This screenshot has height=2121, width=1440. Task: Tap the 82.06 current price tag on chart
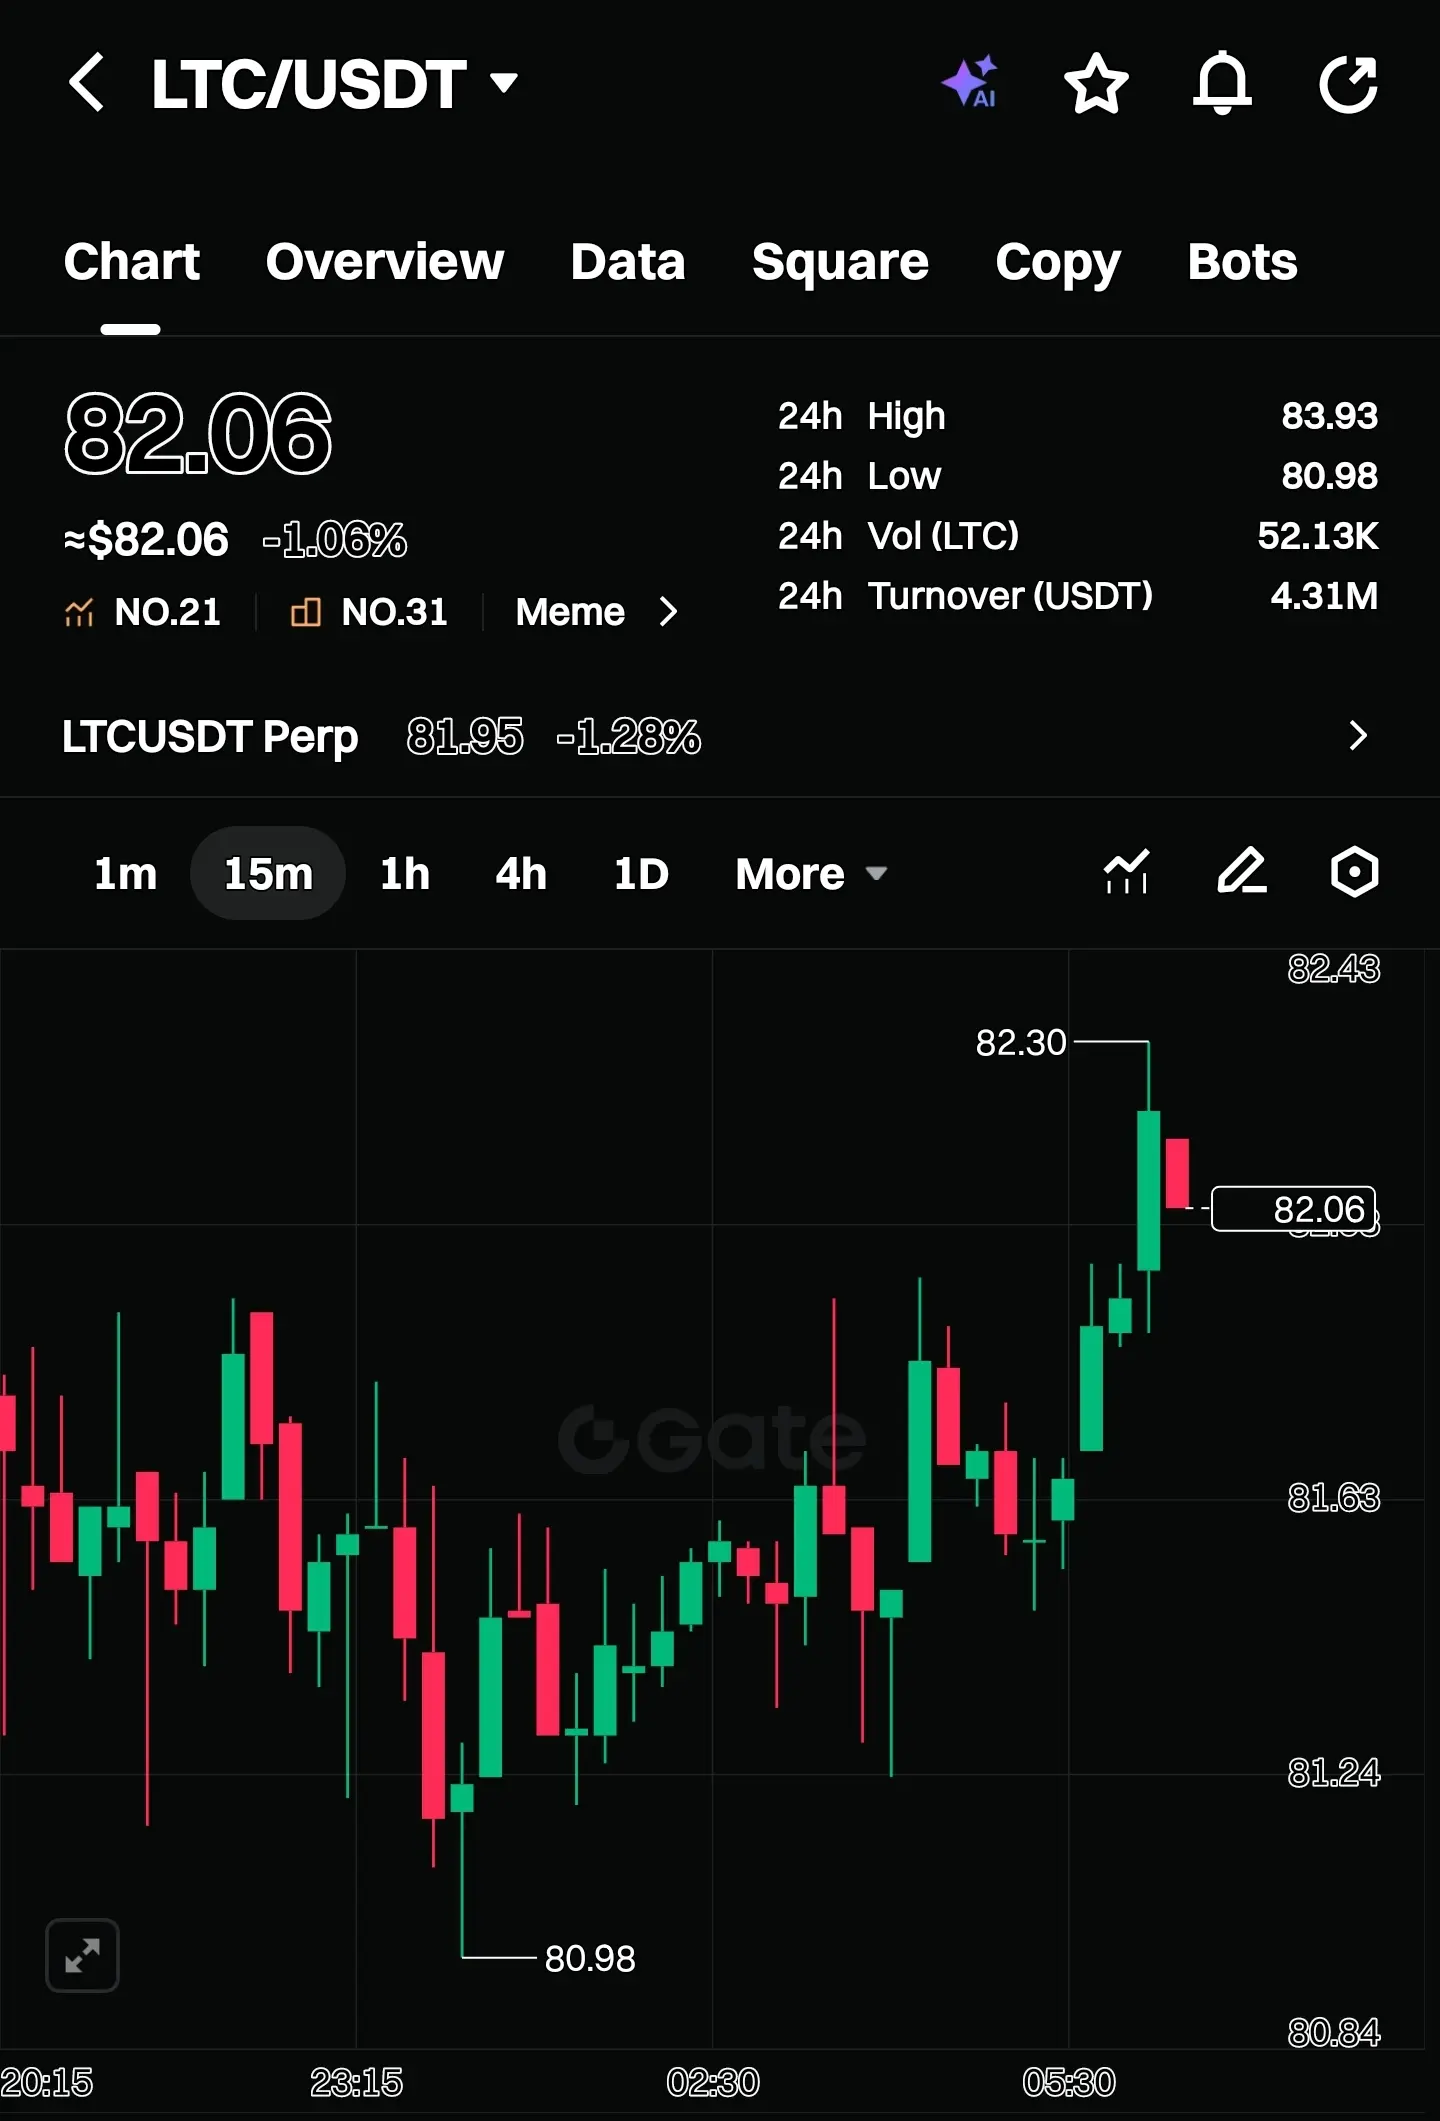coord(1294,1209)
